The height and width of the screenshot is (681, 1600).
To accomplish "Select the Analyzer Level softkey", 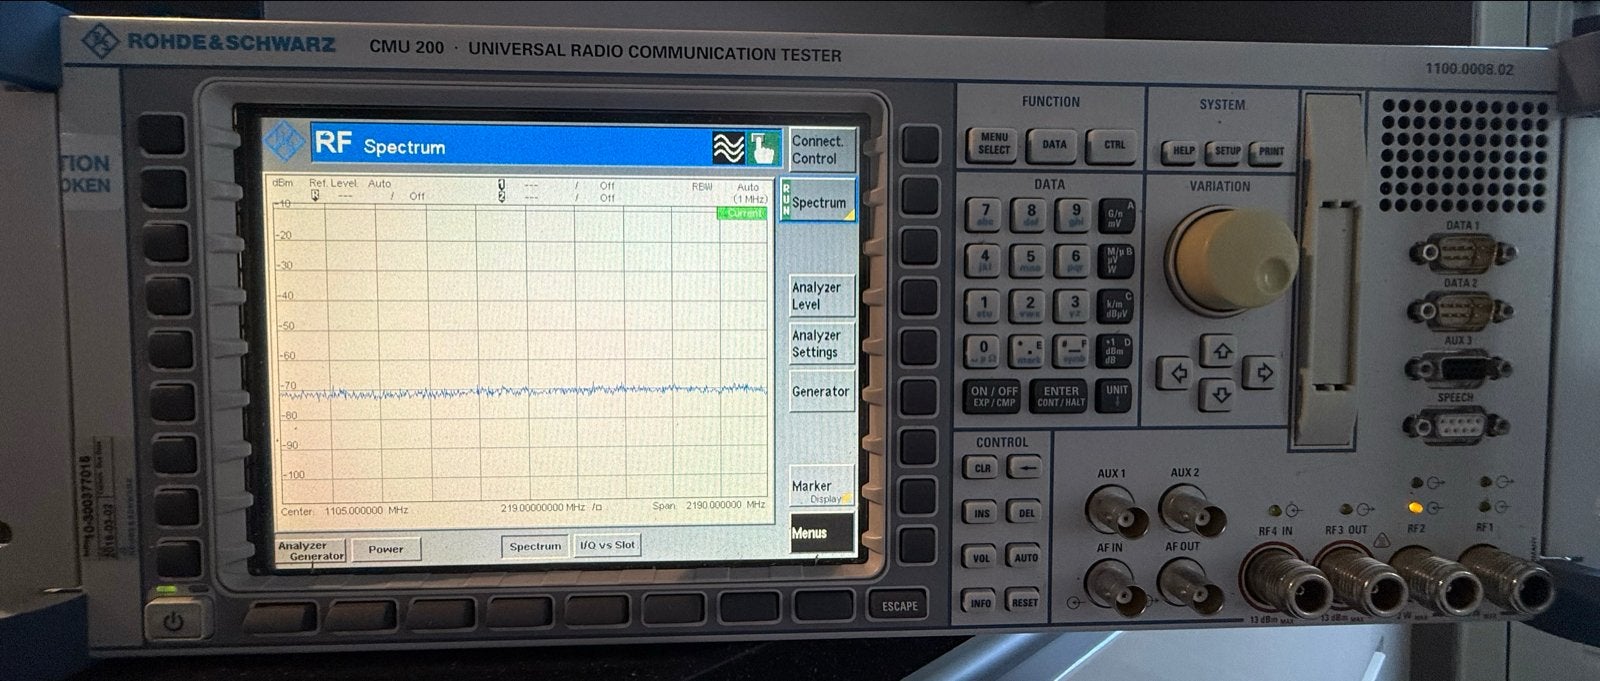I will (820, 296).
